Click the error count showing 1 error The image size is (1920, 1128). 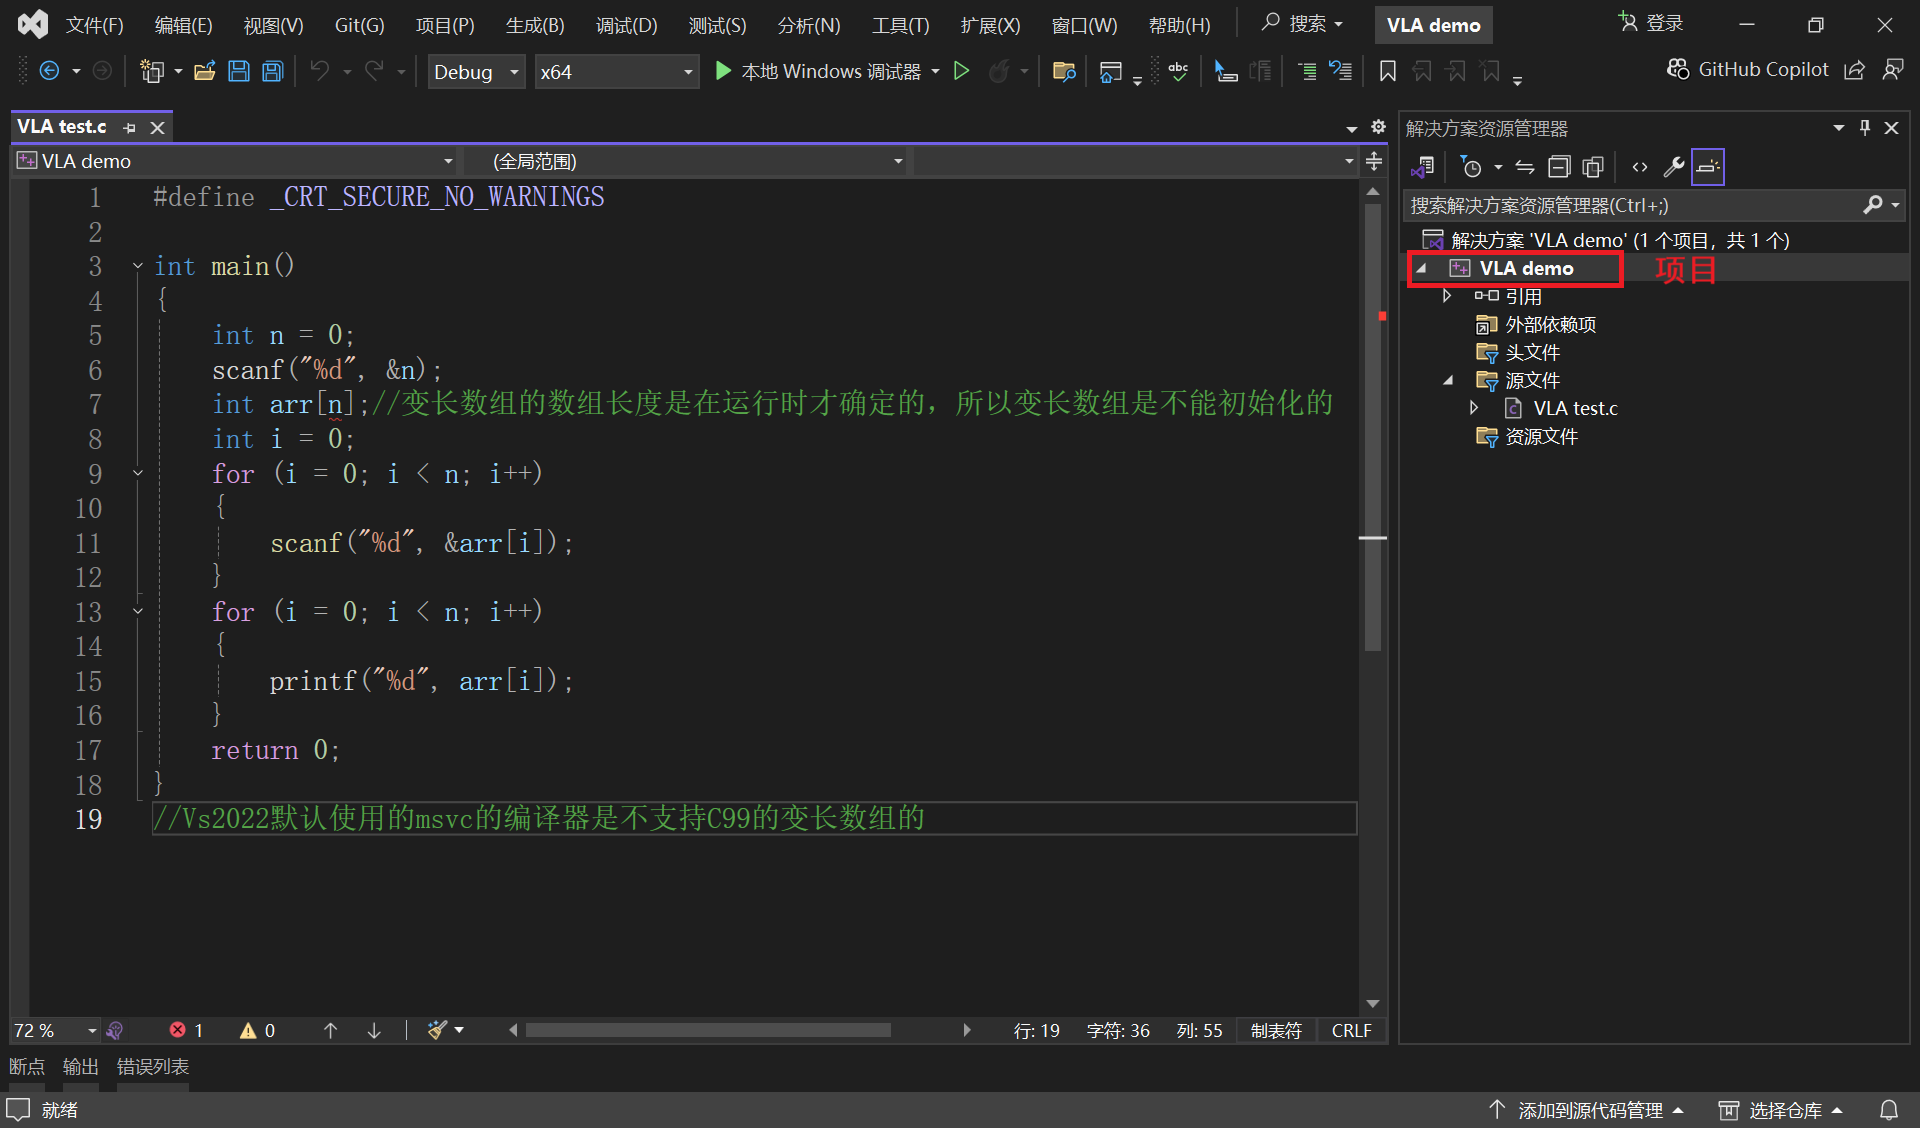(x=186, y=1029)
